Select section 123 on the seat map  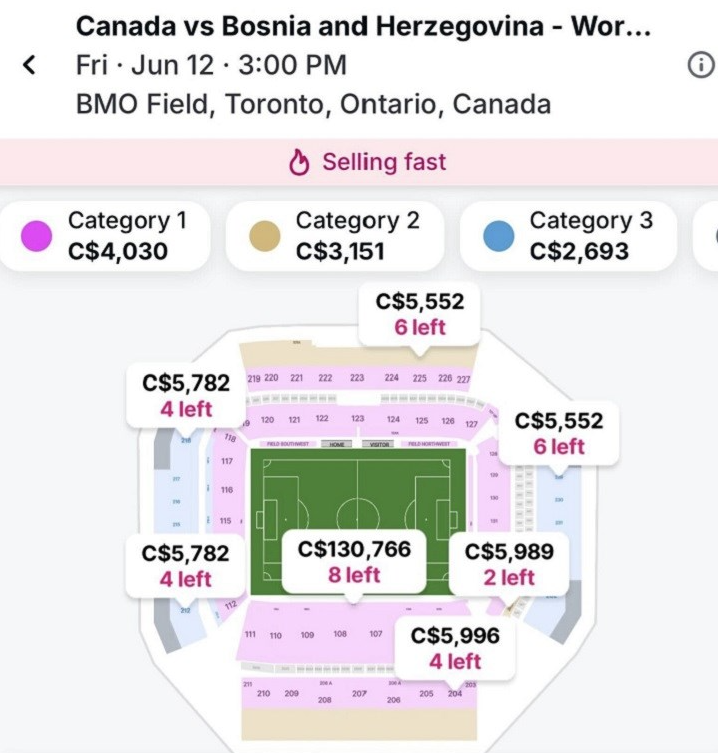(357, 419)
